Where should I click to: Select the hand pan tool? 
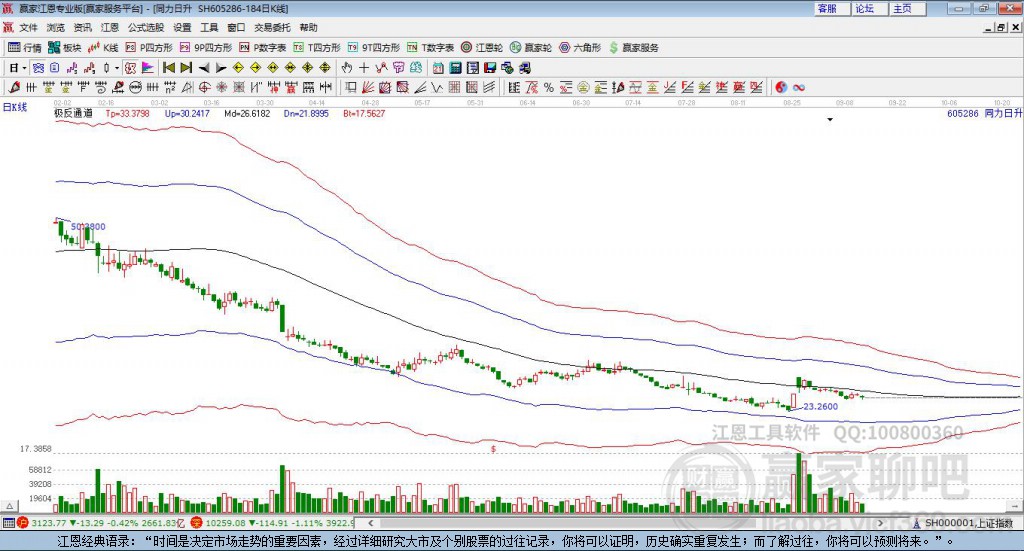click(x=347, y=68)
